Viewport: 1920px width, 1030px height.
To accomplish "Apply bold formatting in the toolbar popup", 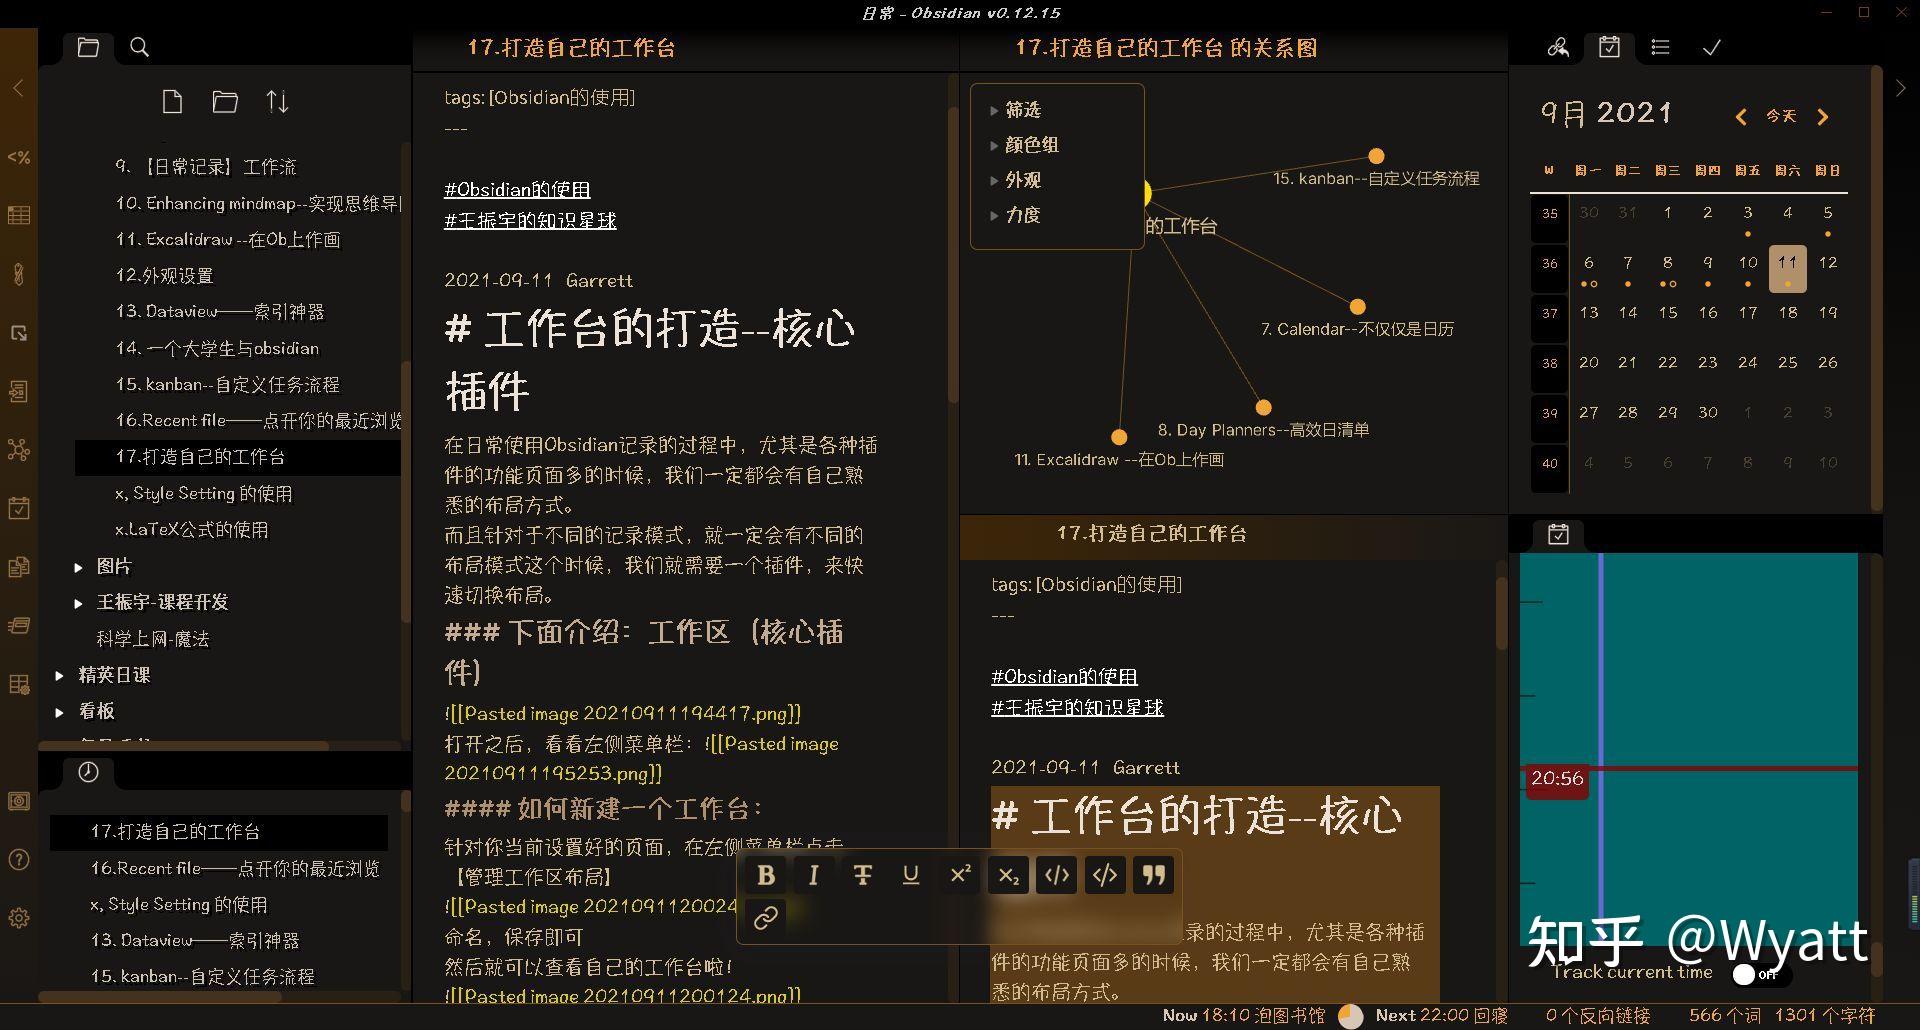I will tap(766, 874).
